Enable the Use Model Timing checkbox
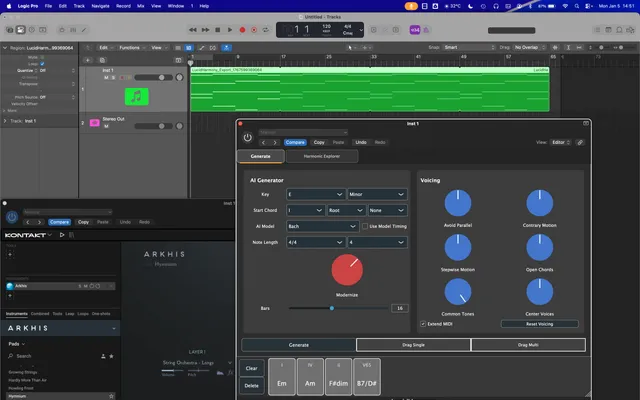Viewport: 640px width, 400px height. 365,226
